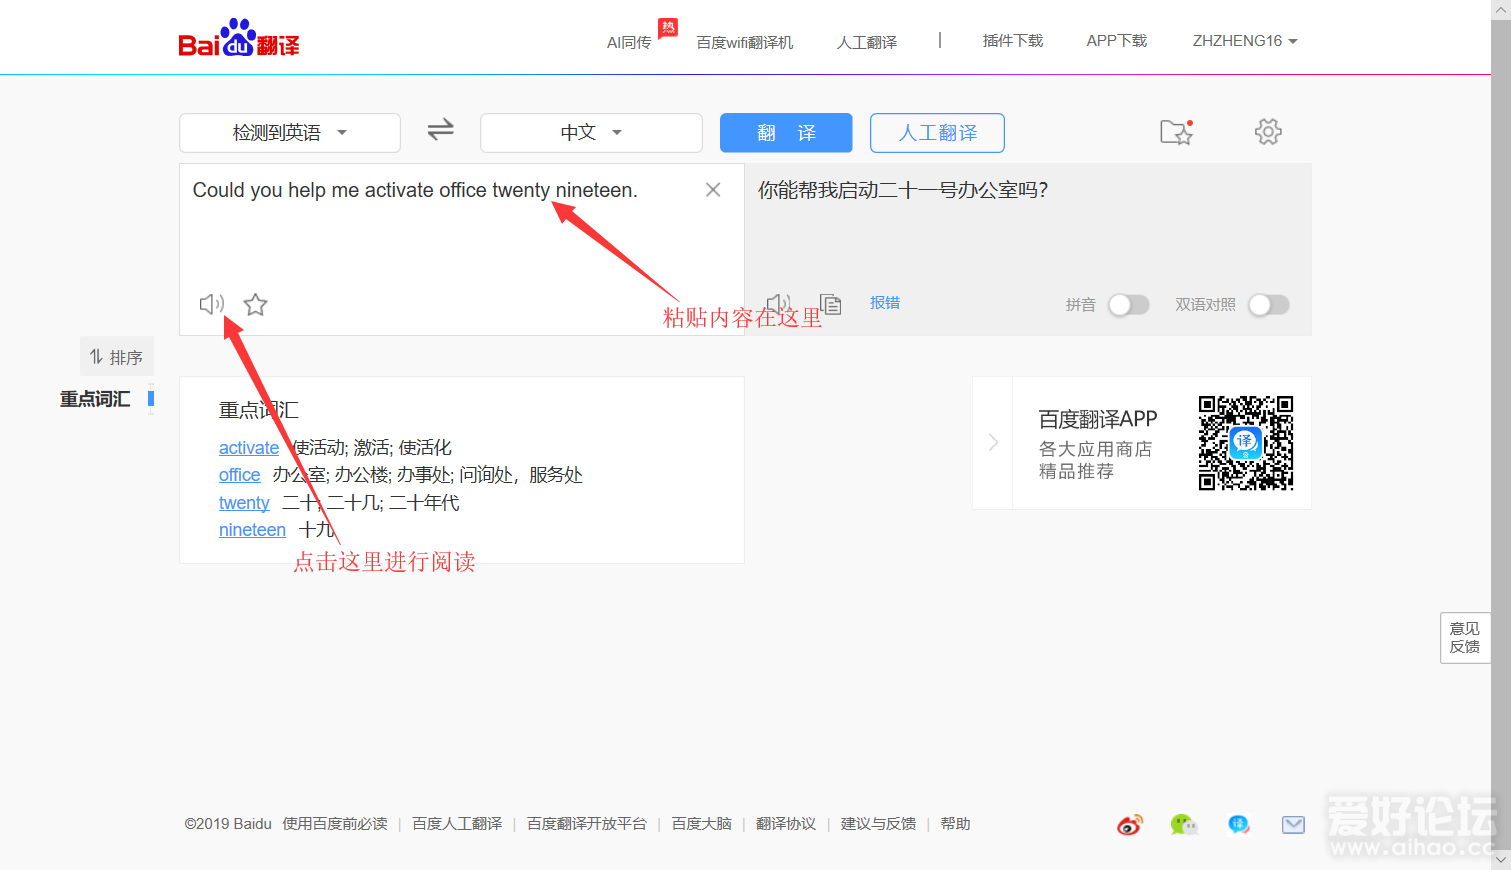Enable the 拼音 pinyin display toggle
Image resolution: width=1511 pixels, height=870 pixels.
click(1129, 304)
